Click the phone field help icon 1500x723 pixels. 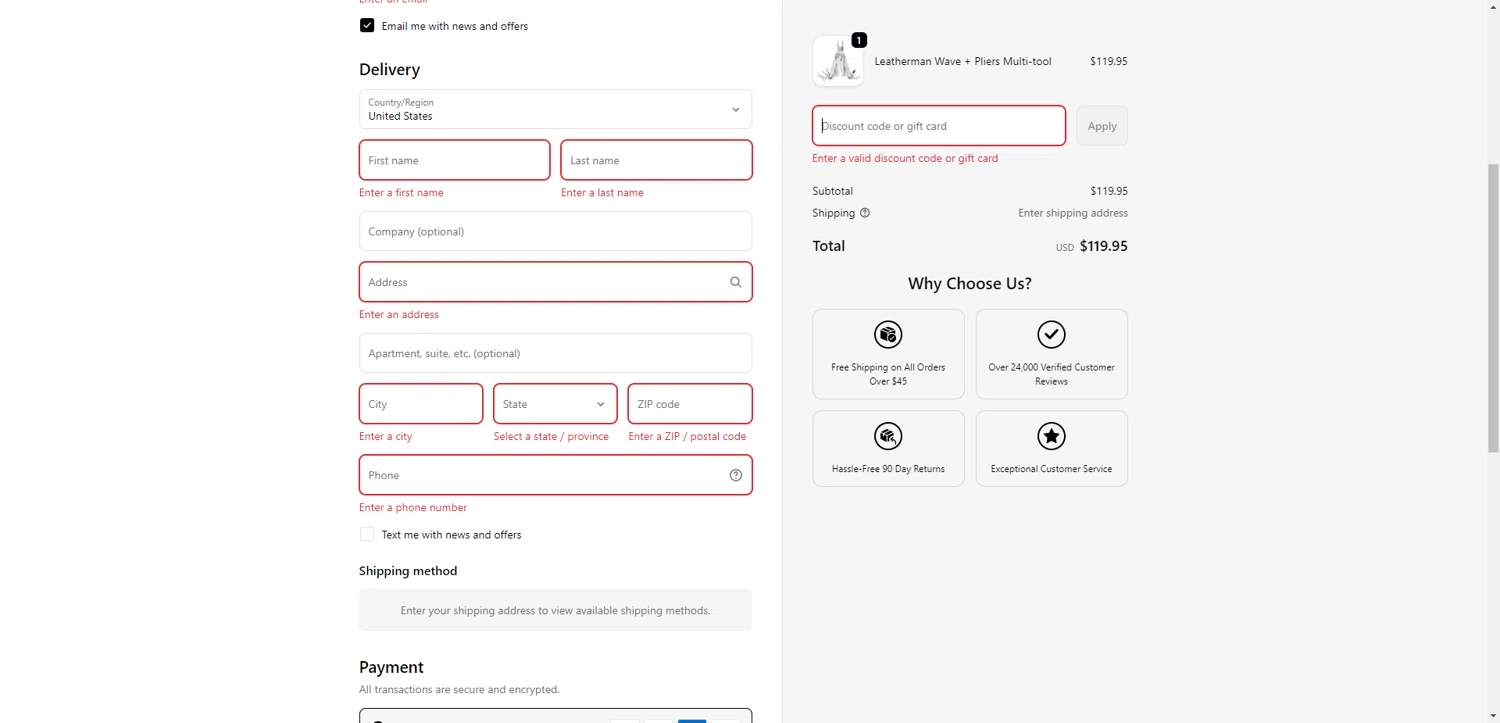735,475
